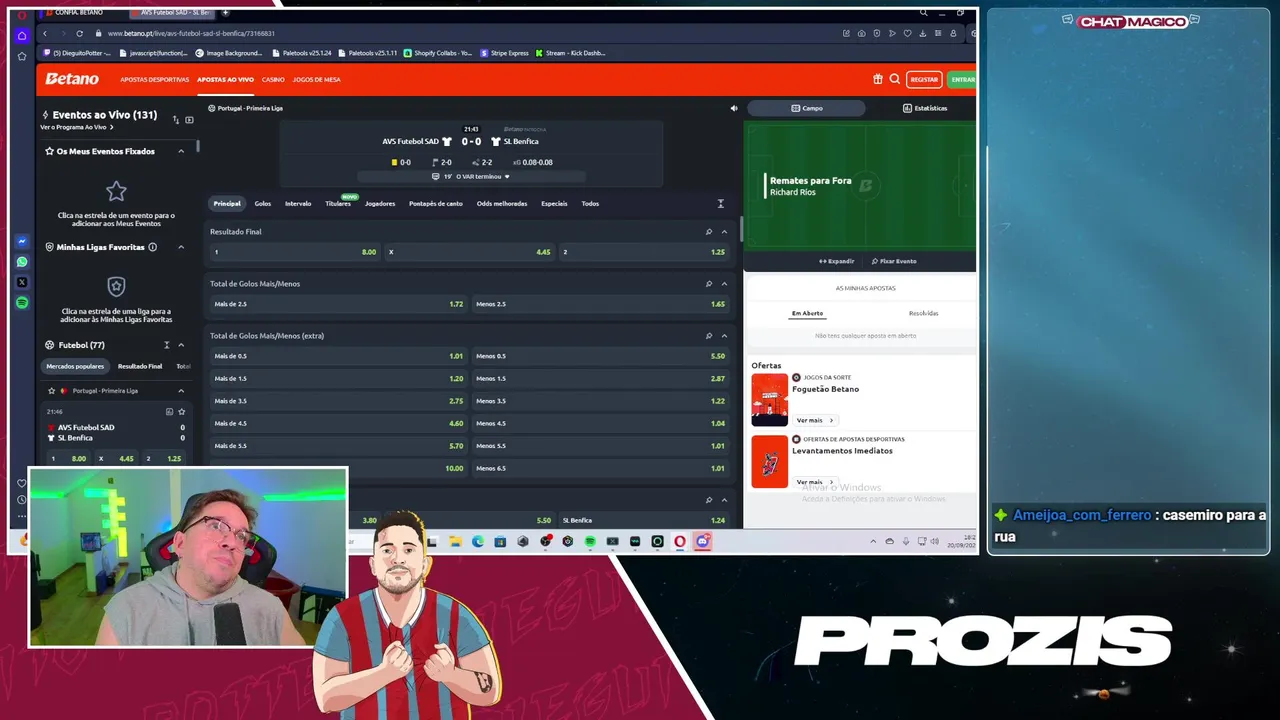The width and height of the screenshot is (1280, 720).
Task: Click the sort icon beside Eventos ao Vivo
Action: click(x=176, y=120)
